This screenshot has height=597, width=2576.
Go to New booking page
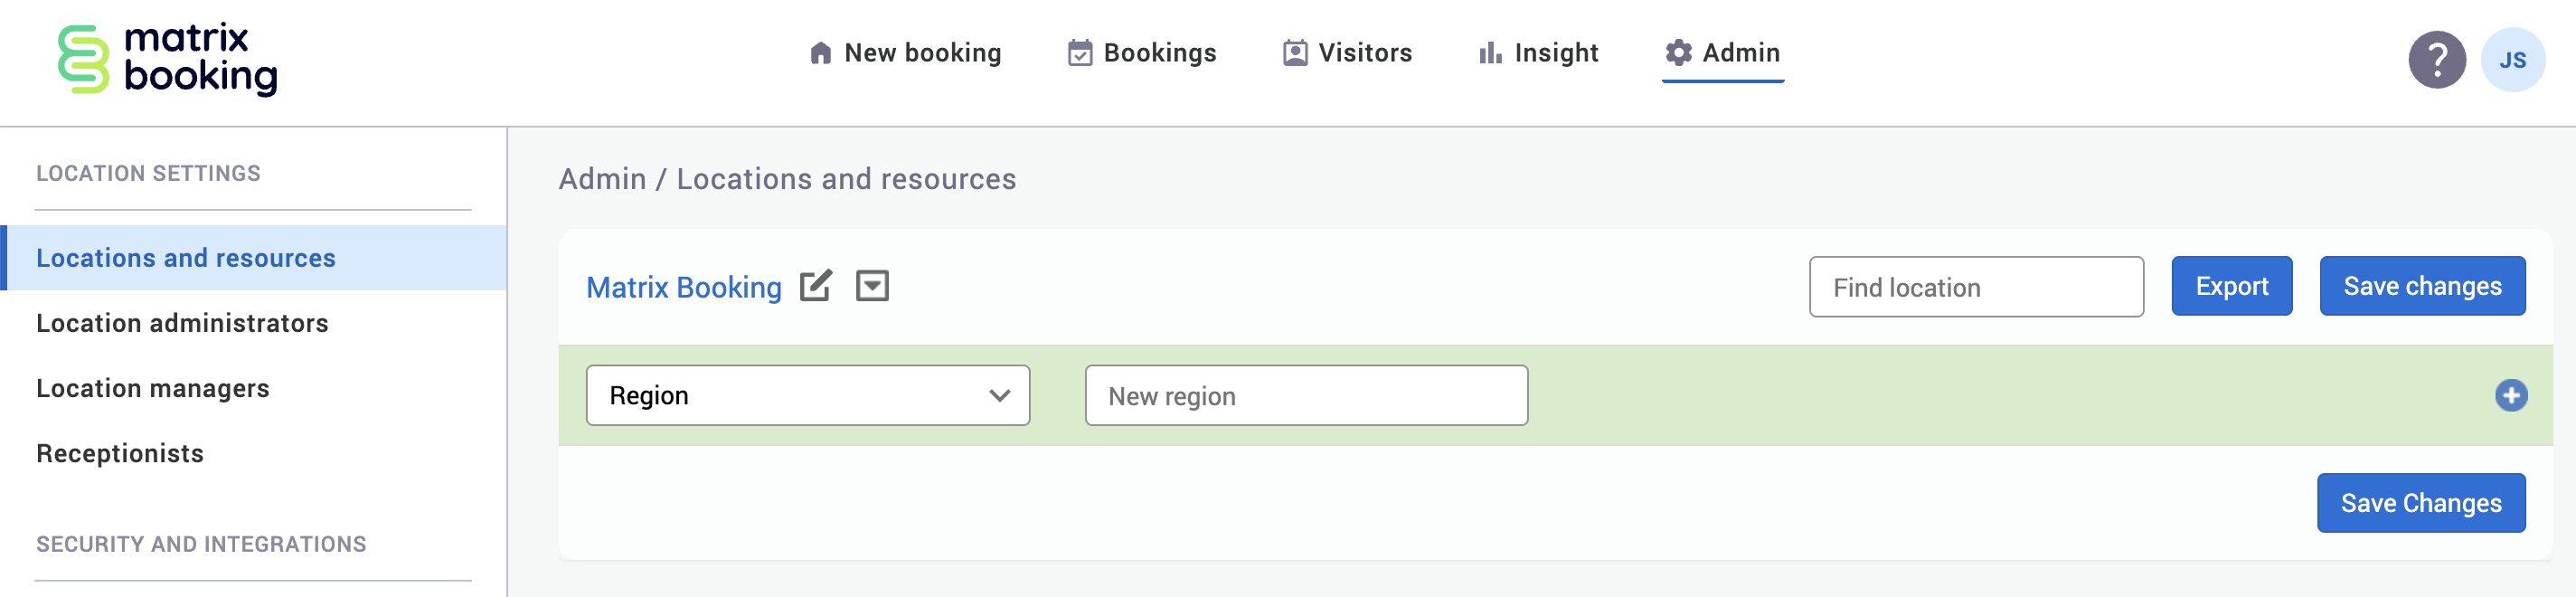[x=905, y=53]
